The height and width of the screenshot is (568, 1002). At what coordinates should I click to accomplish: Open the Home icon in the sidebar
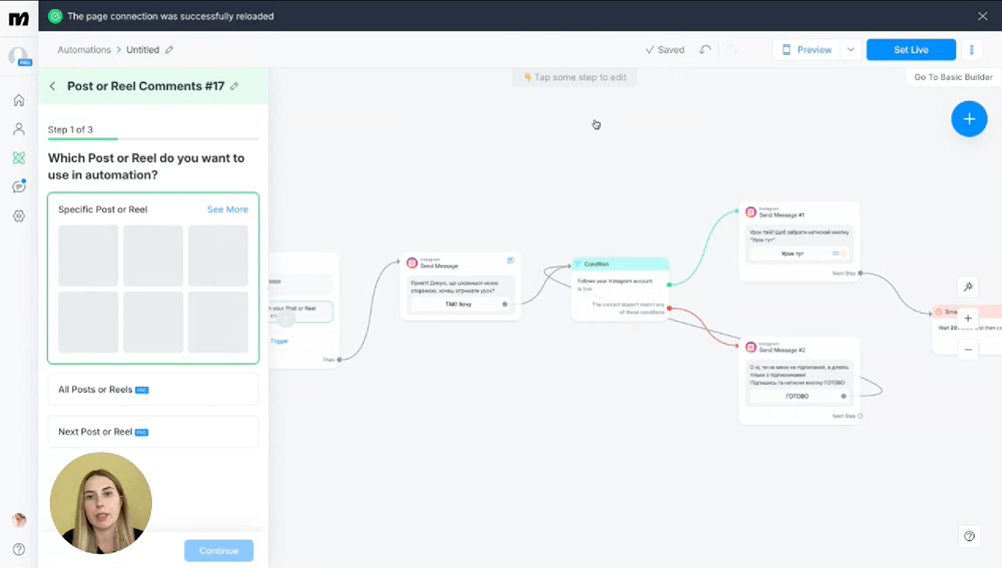[x=18, y=100]
